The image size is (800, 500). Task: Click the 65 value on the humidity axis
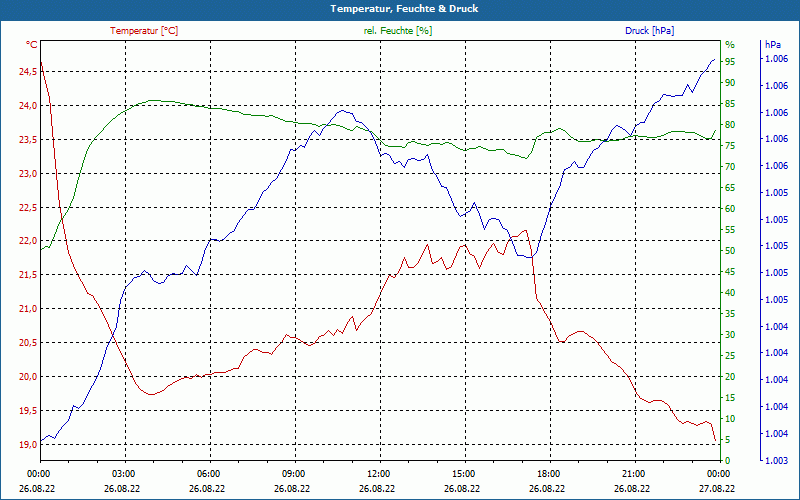[730, 188]
